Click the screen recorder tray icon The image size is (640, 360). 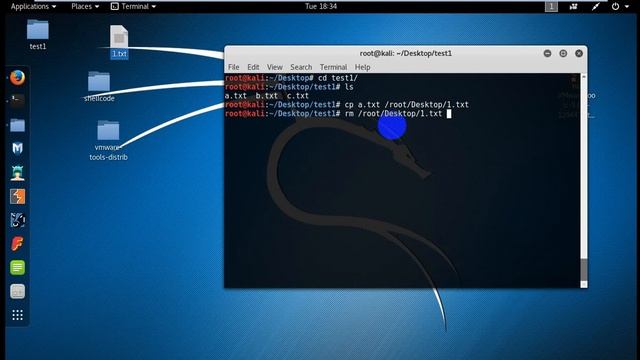573,6
